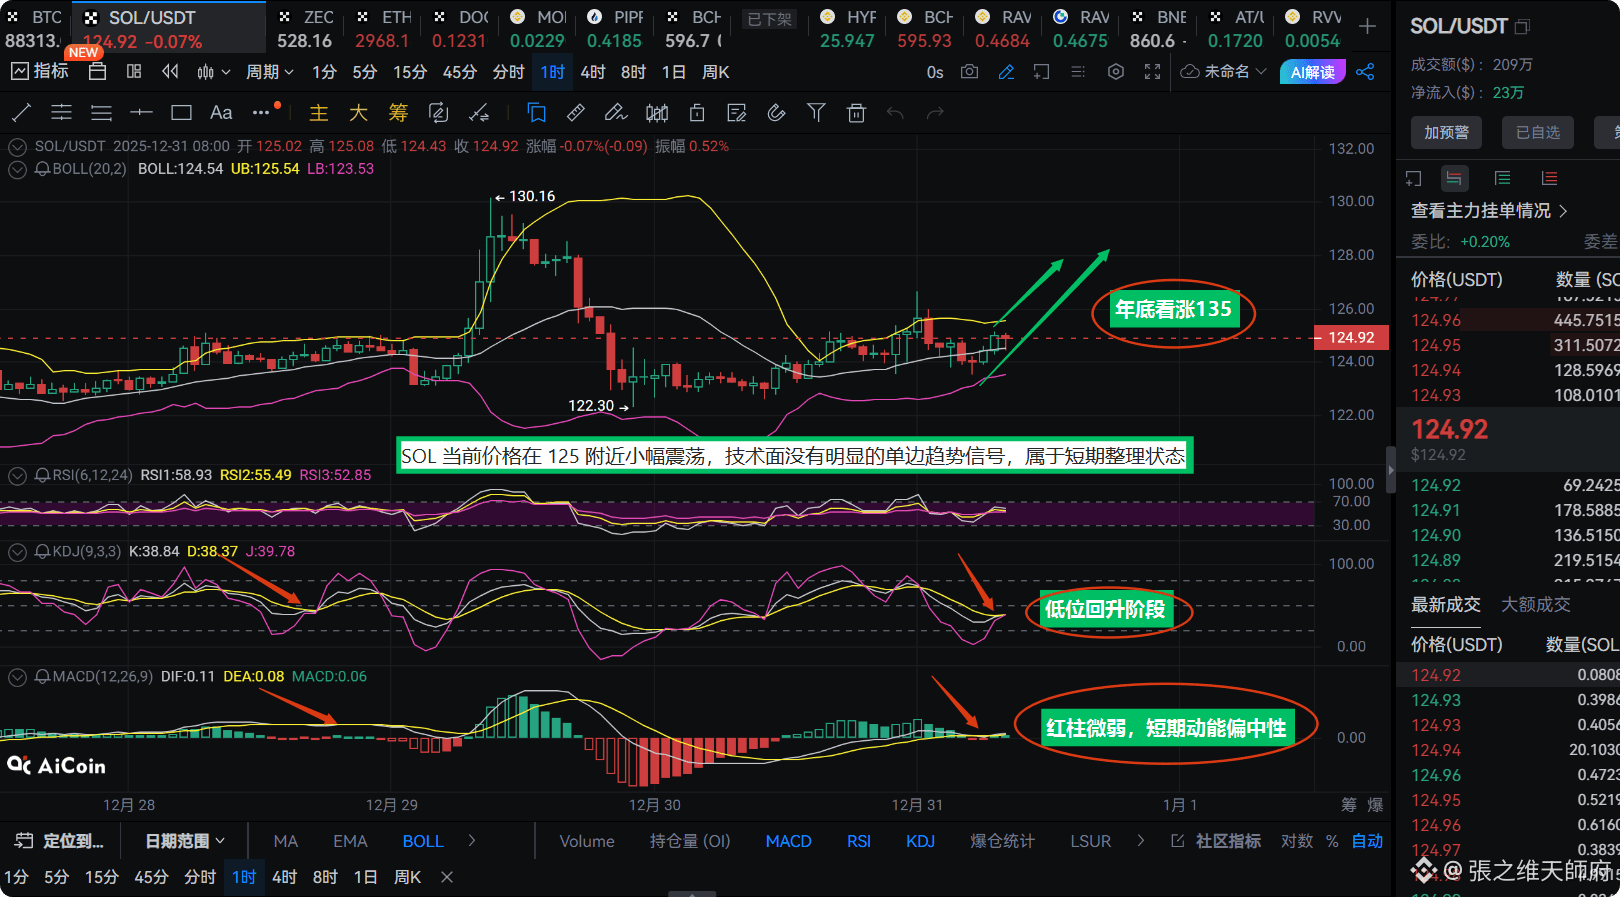This screenshot has width=1620, height=897.
Task: Select the trend line drawing tool
Action: tap(21, 113)
